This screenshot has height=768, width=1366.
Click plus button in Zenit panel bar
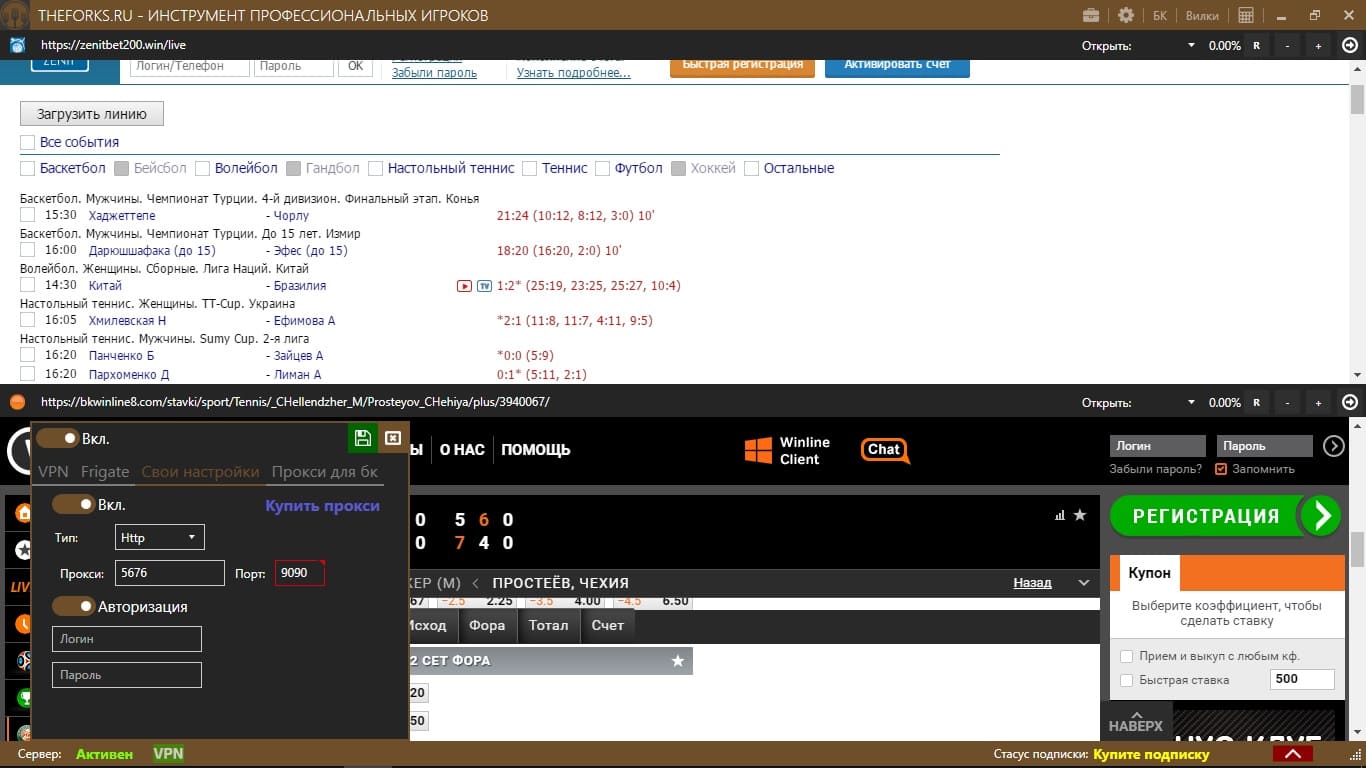[x=1318, y=45]
